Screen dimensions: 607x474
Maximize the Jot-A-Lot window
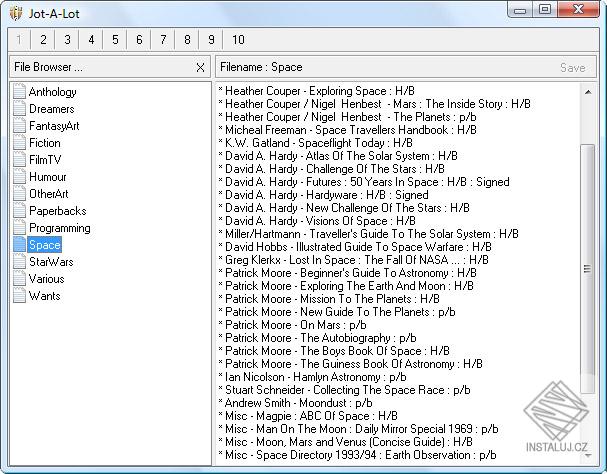[545, 10]
